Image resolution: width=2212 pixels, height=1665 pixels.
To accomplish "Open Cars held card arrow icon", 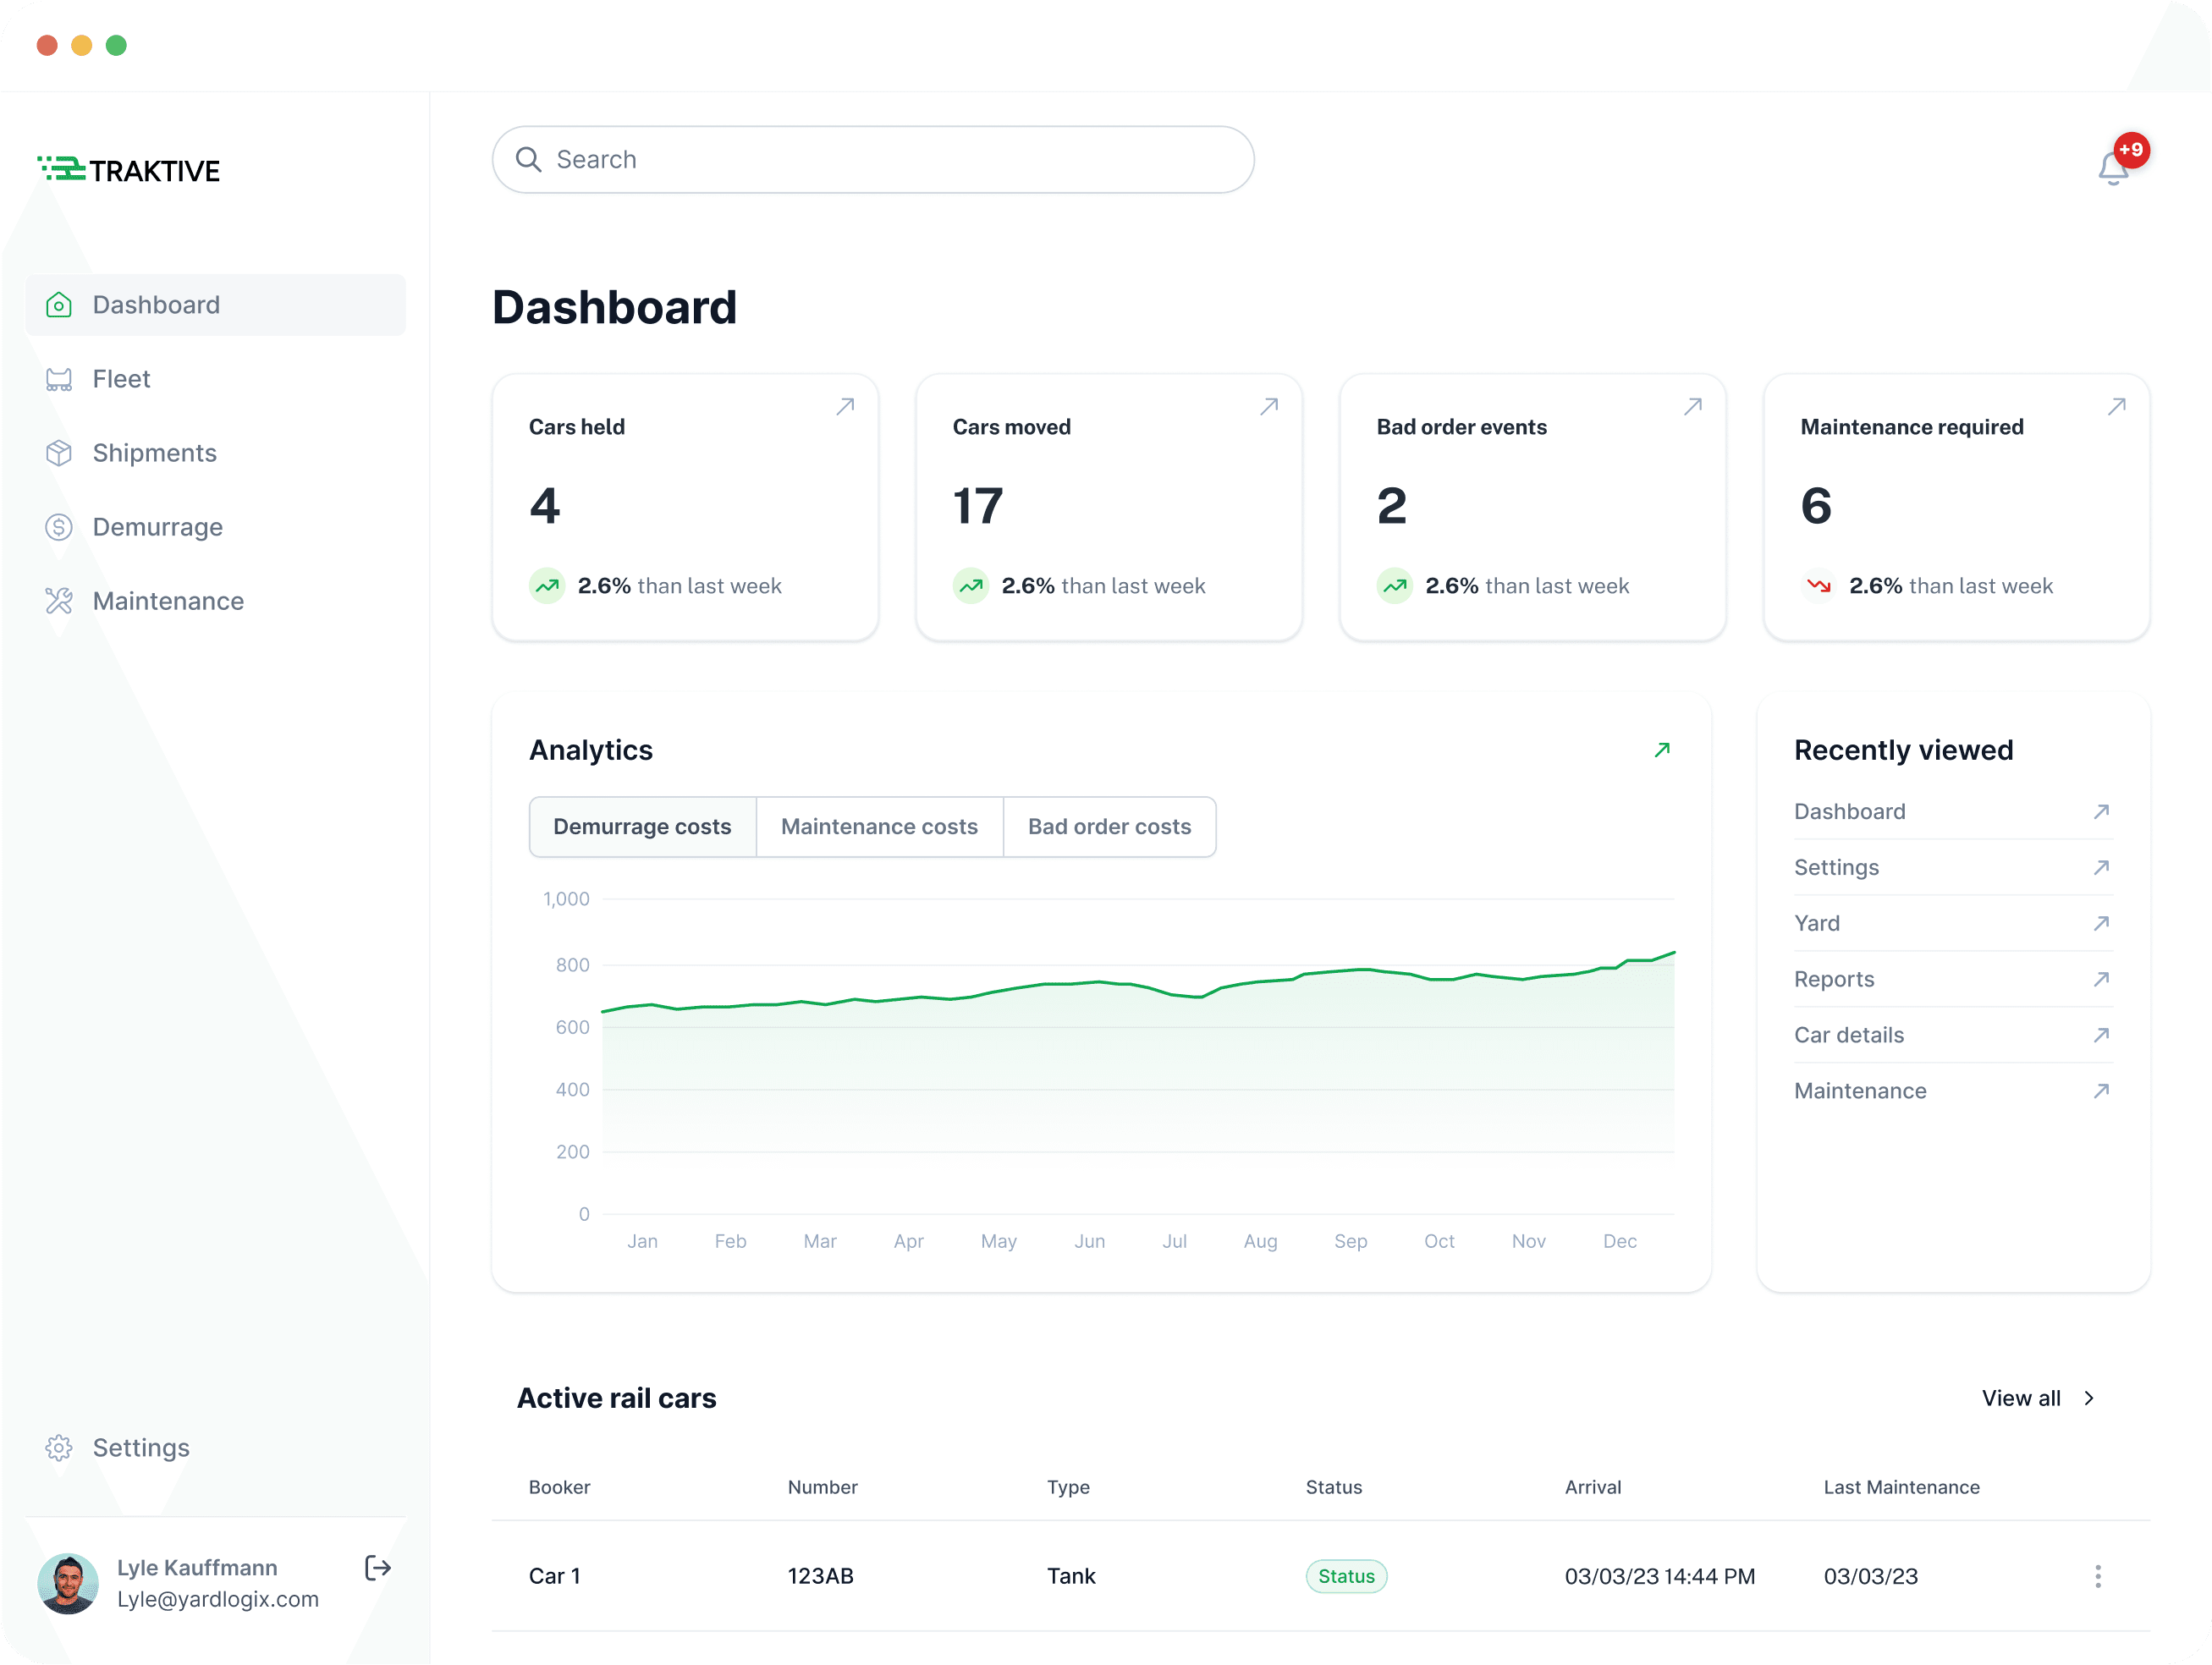I will 845,406.
